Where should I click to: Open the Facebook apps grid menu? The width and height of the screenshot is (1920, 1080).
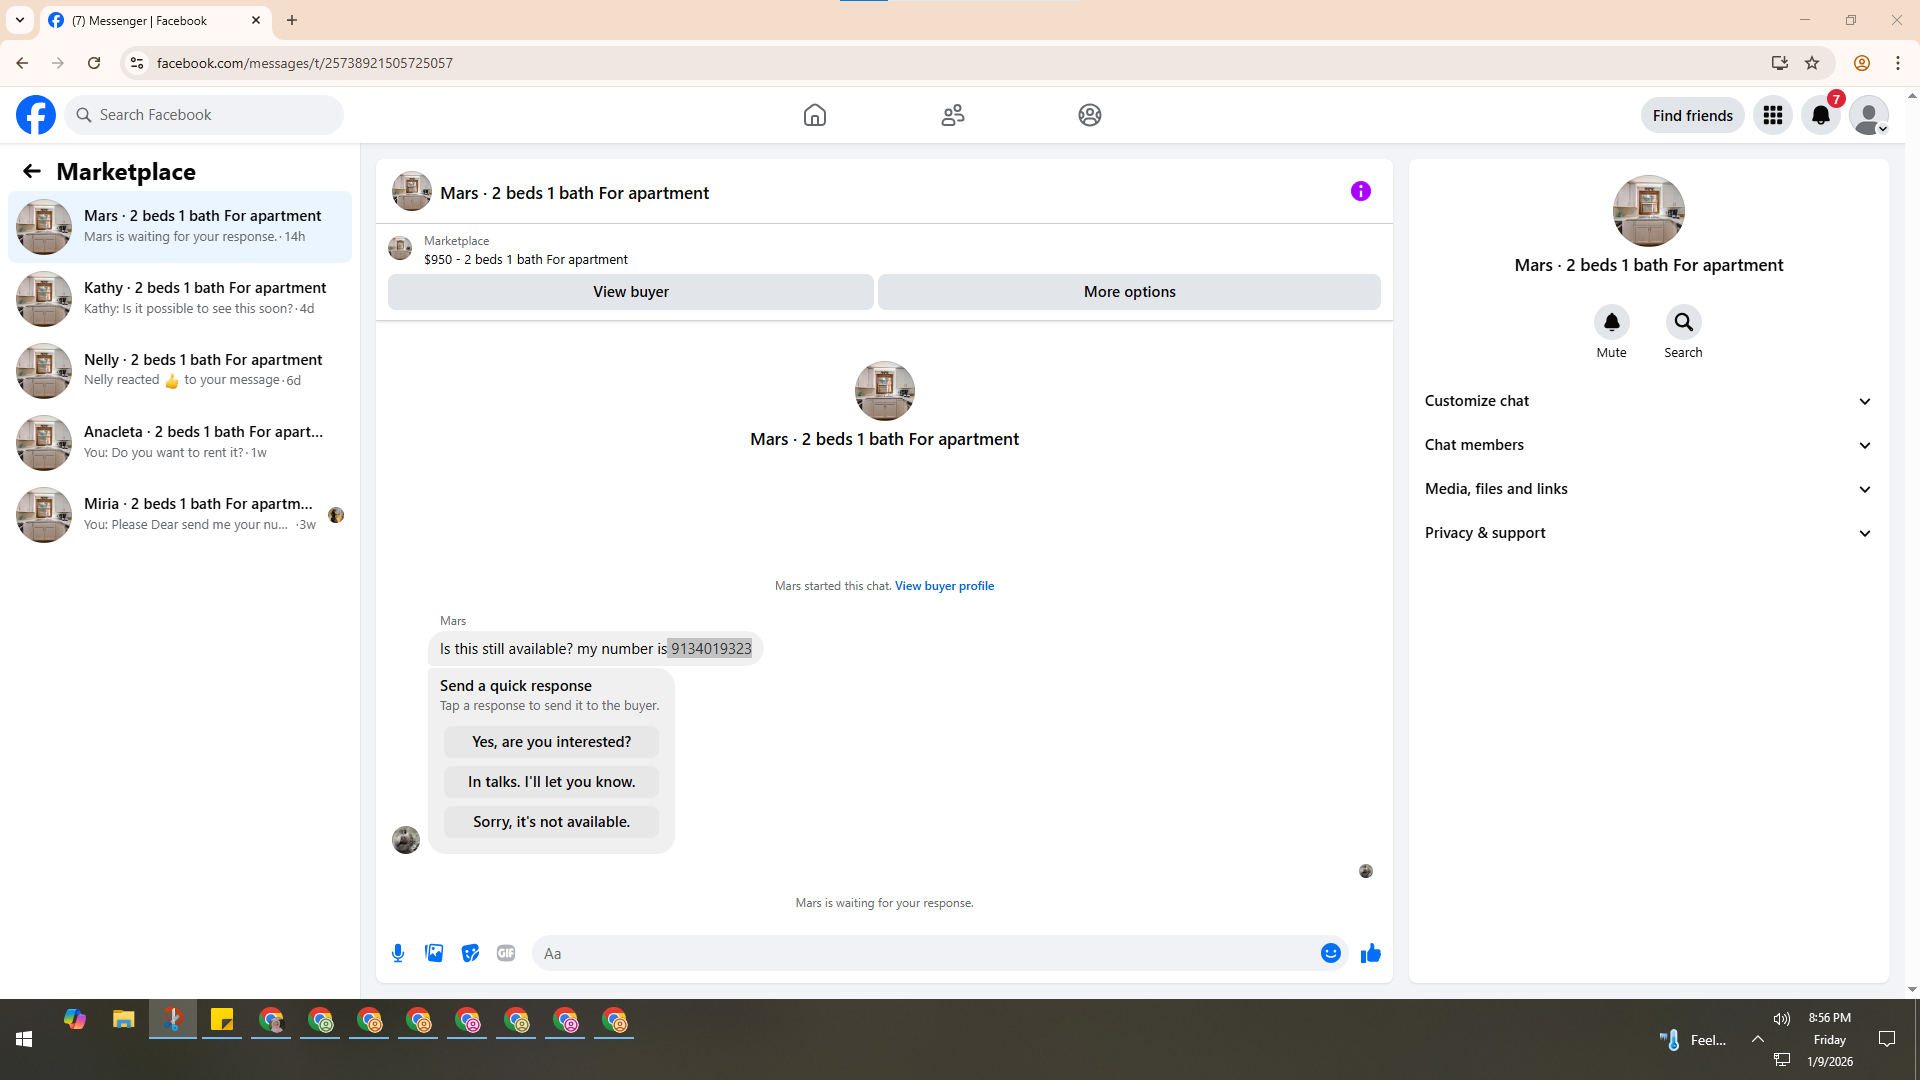(1772, 115)
